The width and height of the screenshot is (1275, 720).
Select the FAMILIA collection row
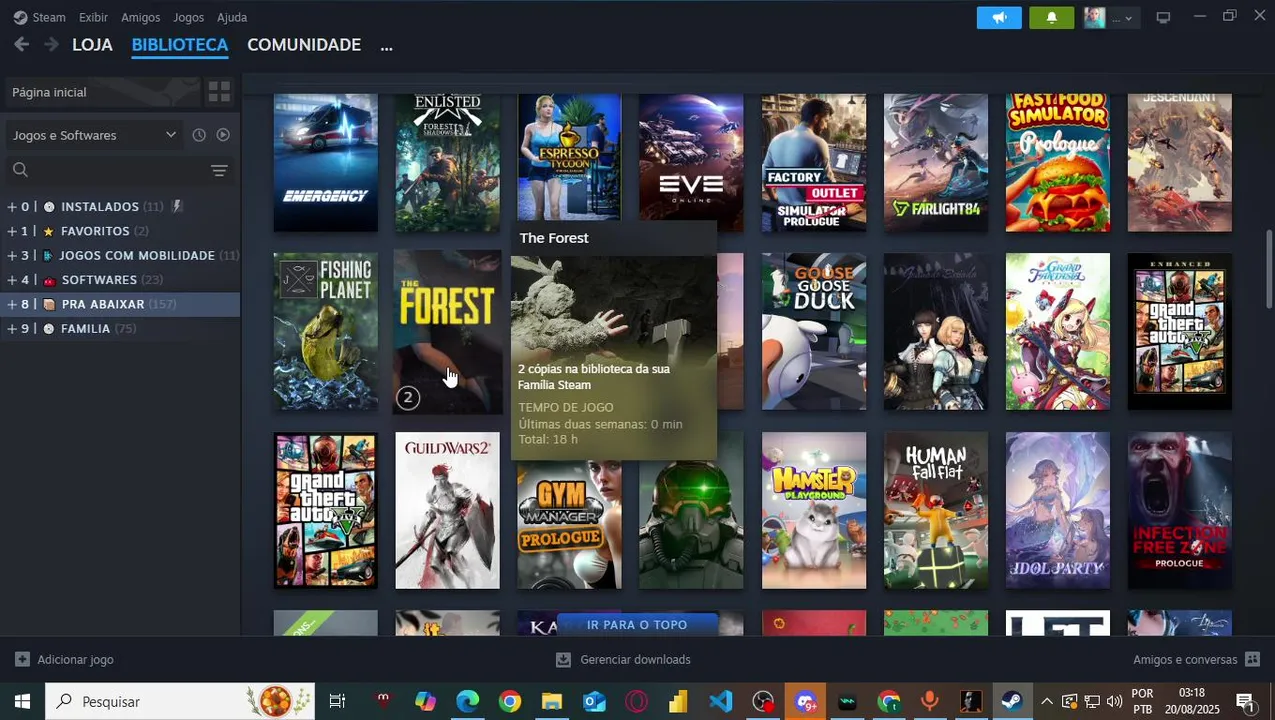[x=120, y=329]
